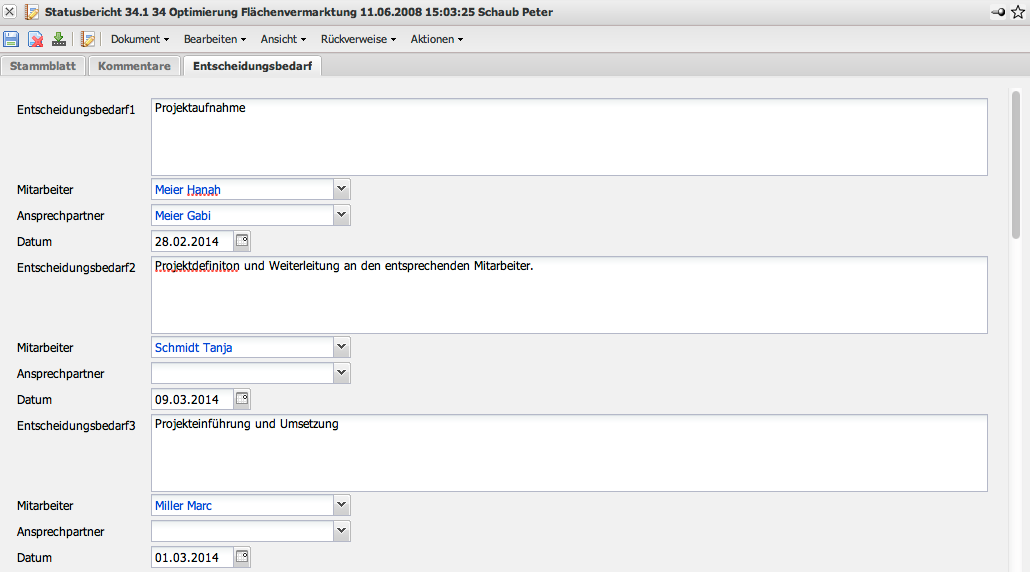Expand the Mitarbeiter dropdown showing Meier Hanah
This screenshot has width=1030, height=572.
341,189
